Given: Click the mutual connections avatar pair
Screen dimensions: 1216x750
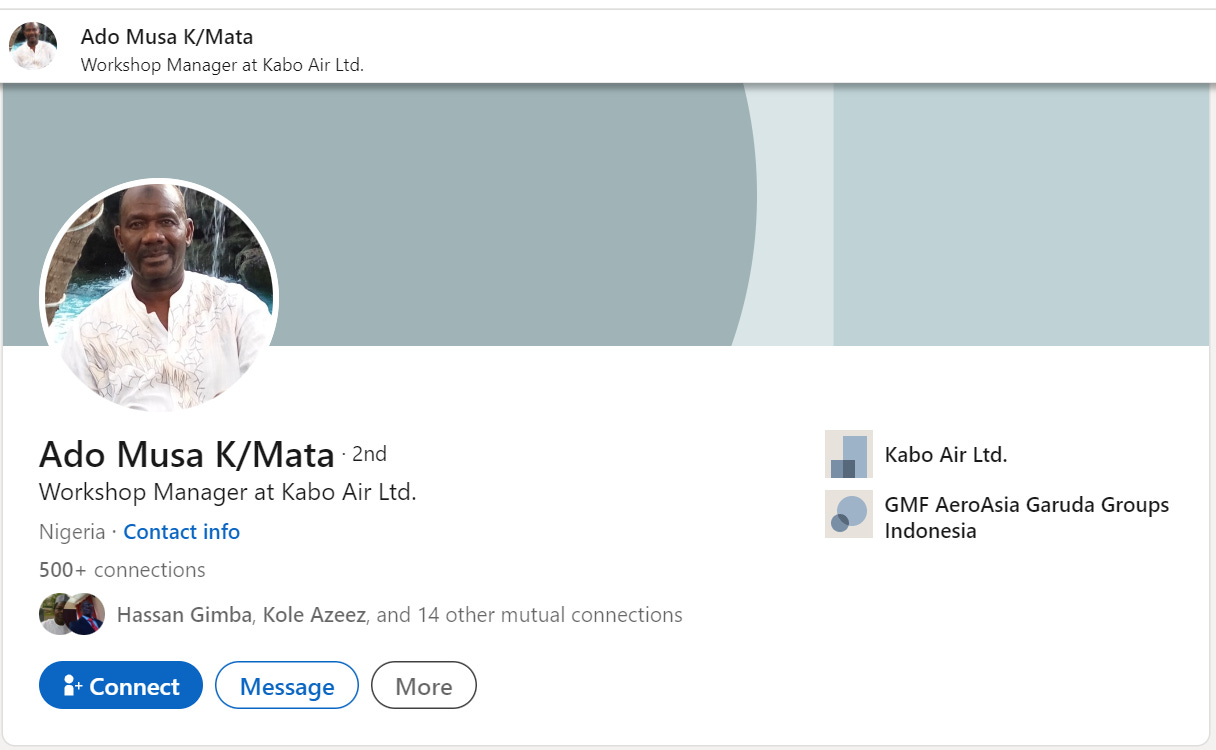Looking at the screenshot, I should pyautogui.click(x=72, y=614).
